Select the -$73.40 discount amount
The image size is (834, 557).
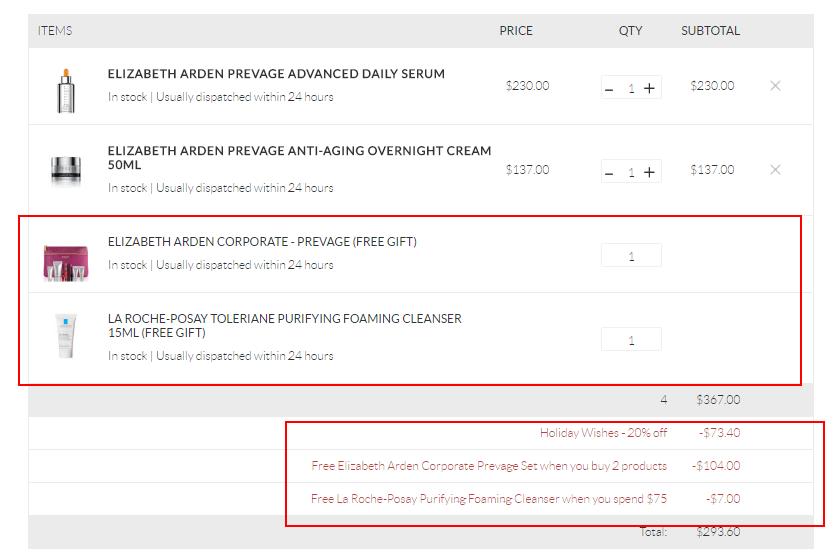point(719,433)
